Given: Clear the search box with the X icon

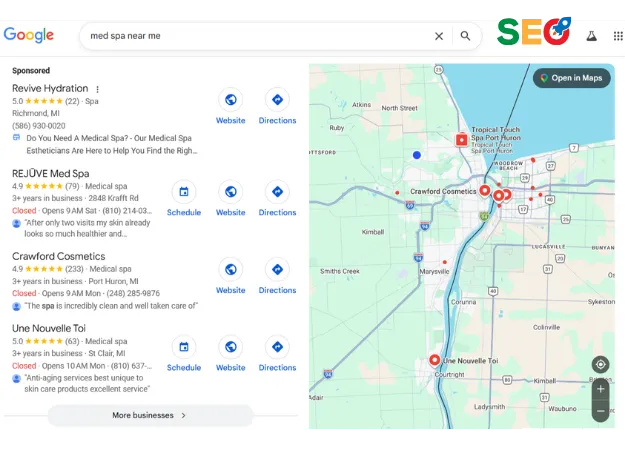Looking at the screenshot, I should point(439,36).
